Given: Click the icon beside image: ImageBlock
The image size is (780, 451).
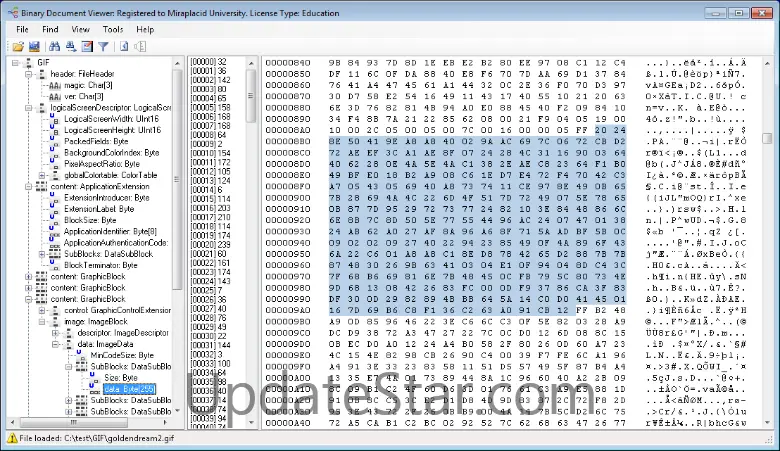Looking at the screenshot, I should coord(56,322).
